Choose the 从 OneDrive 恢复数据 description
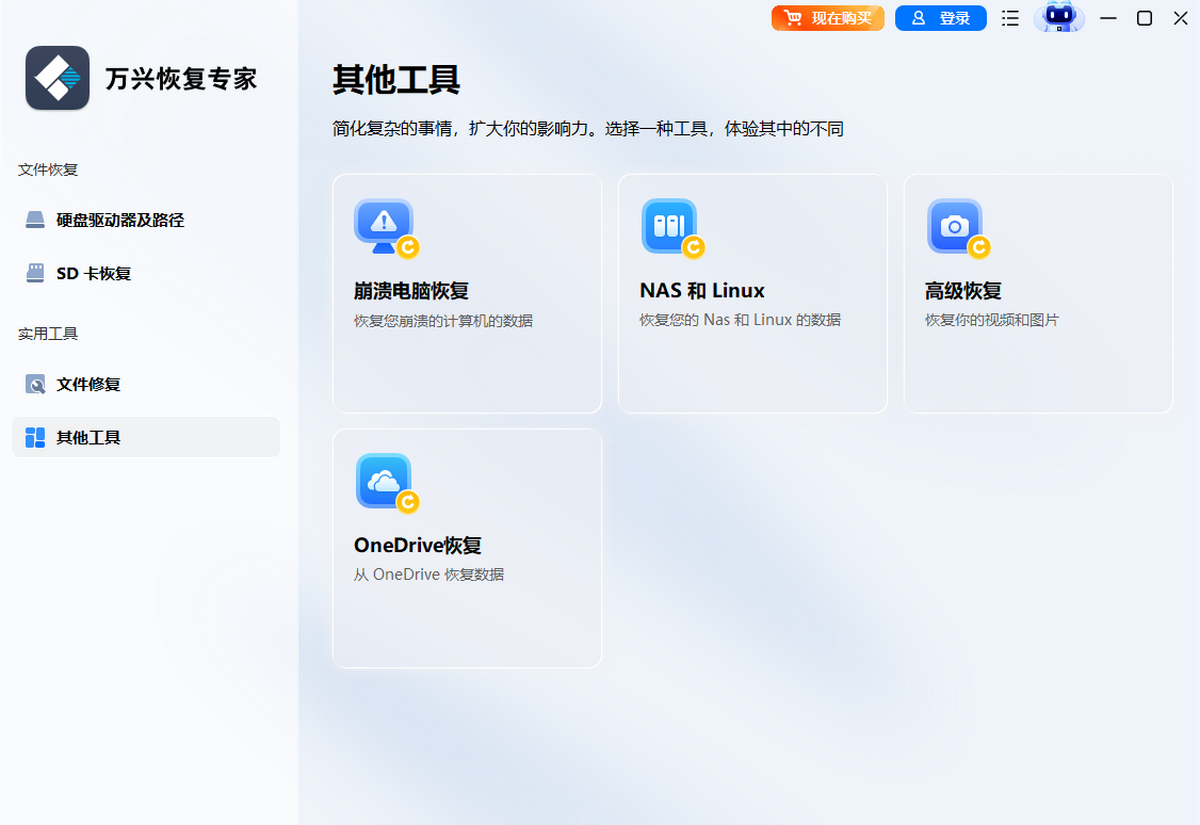The height and width of the screenshot is (825, 1200). click(428, 575)
